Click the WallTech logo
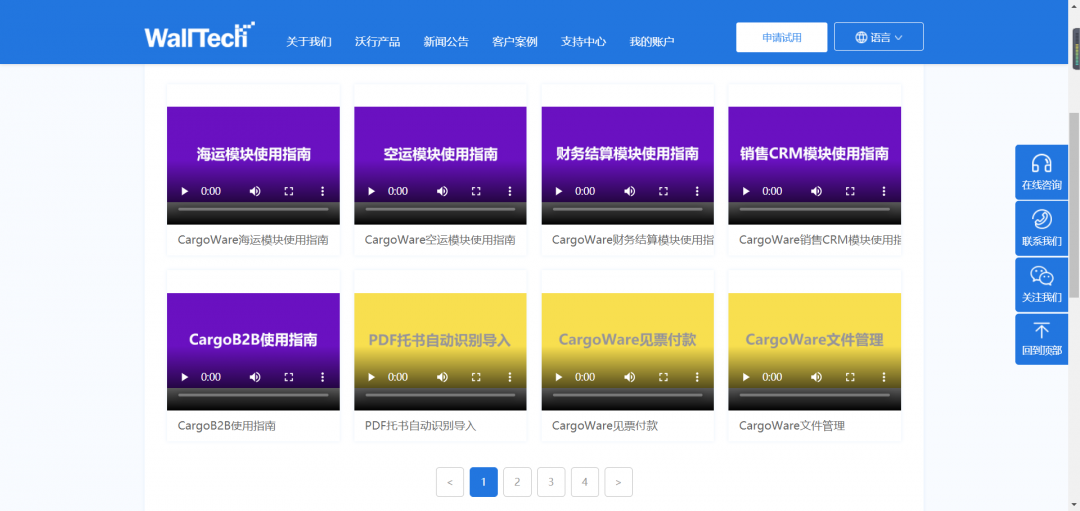The height and width of the screenshot is (511, 1080). 200,34
